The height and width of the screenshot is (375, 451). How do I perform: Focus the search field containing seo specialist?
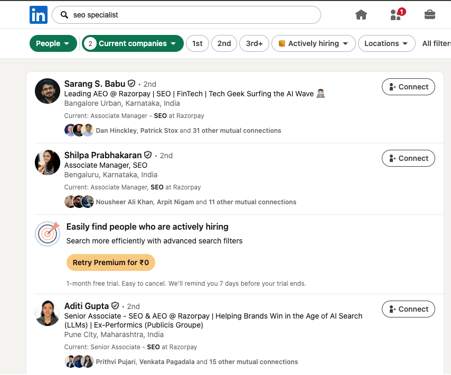pyautogui.click(x=186, y=15)
